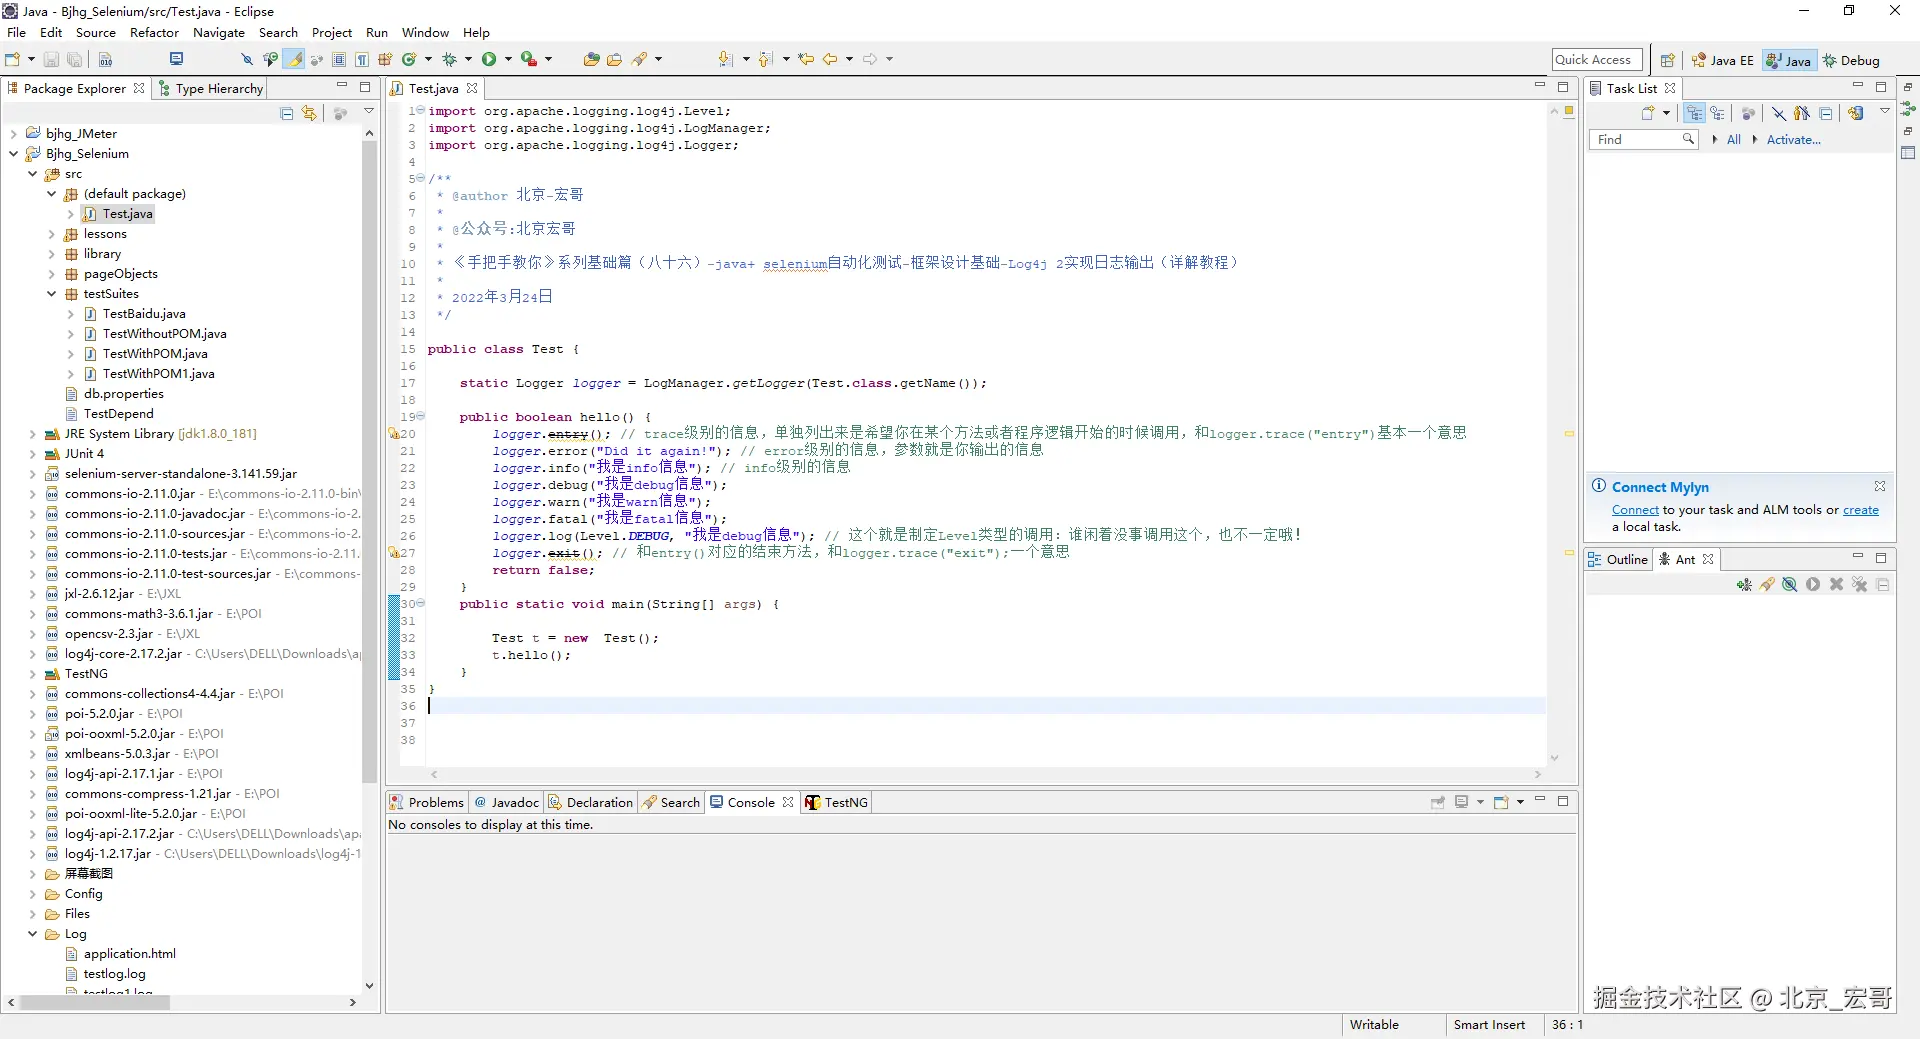Click the Skip All Breakpoints icon
1920x1039 pixels.
246,60
